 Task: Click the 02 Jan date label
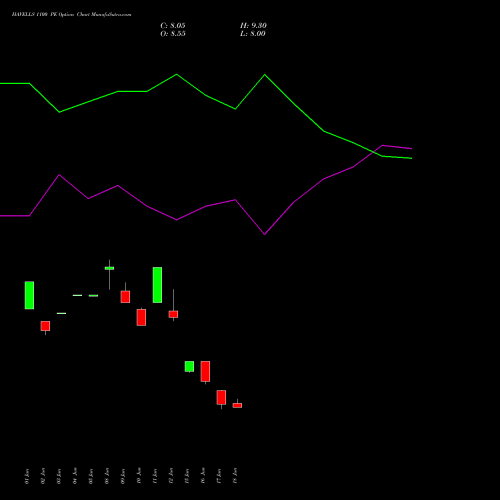coord(43,476)
